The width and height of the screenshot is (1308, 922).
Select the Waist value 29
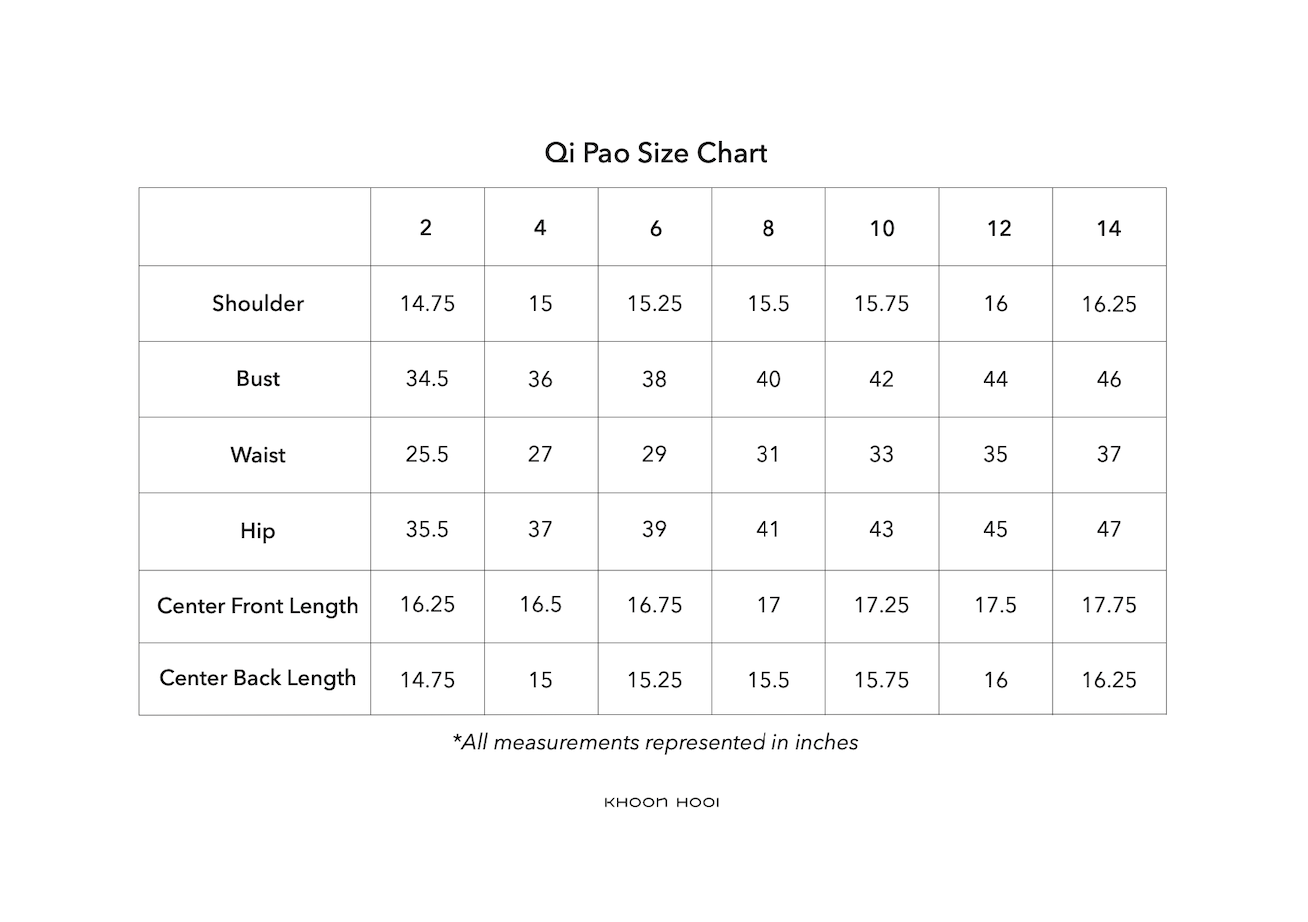[654, 455]
